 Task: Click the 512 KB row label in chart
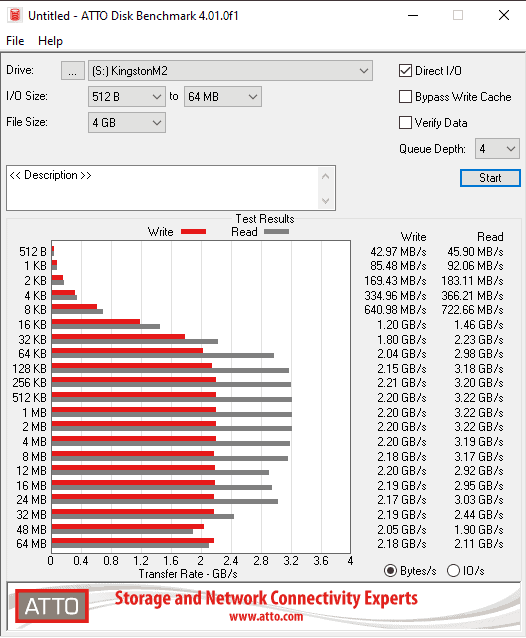pyautogui.click(x=30, y=398)
